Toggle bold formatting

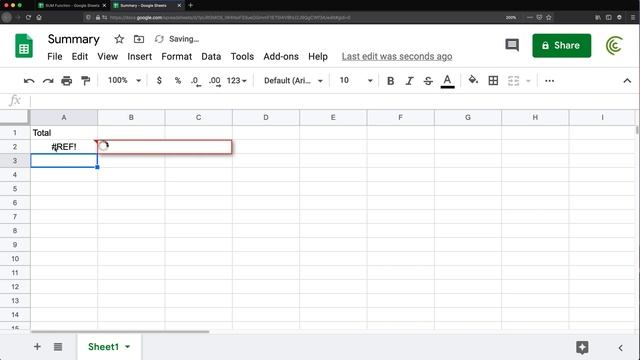(x=390, y=81)
